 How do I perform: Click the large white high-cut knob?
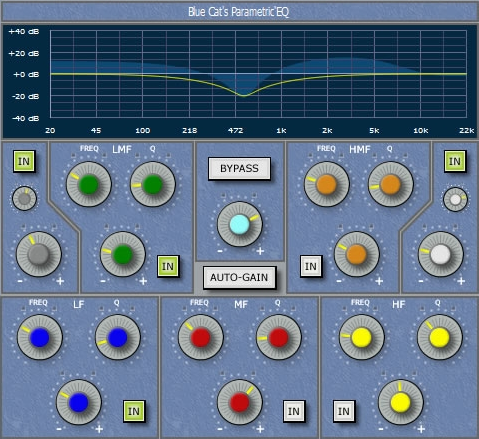point(441,254)
